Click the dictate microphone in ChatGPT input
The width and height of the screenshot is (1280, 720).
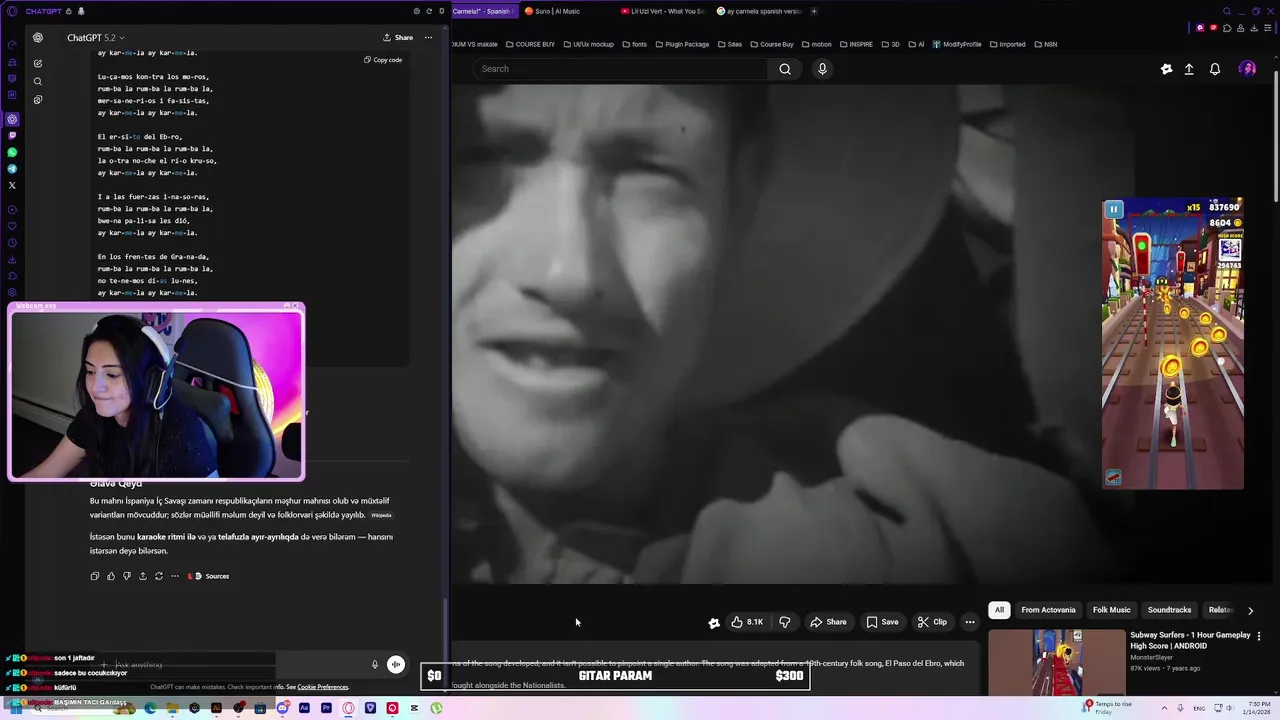click(375, 664)
